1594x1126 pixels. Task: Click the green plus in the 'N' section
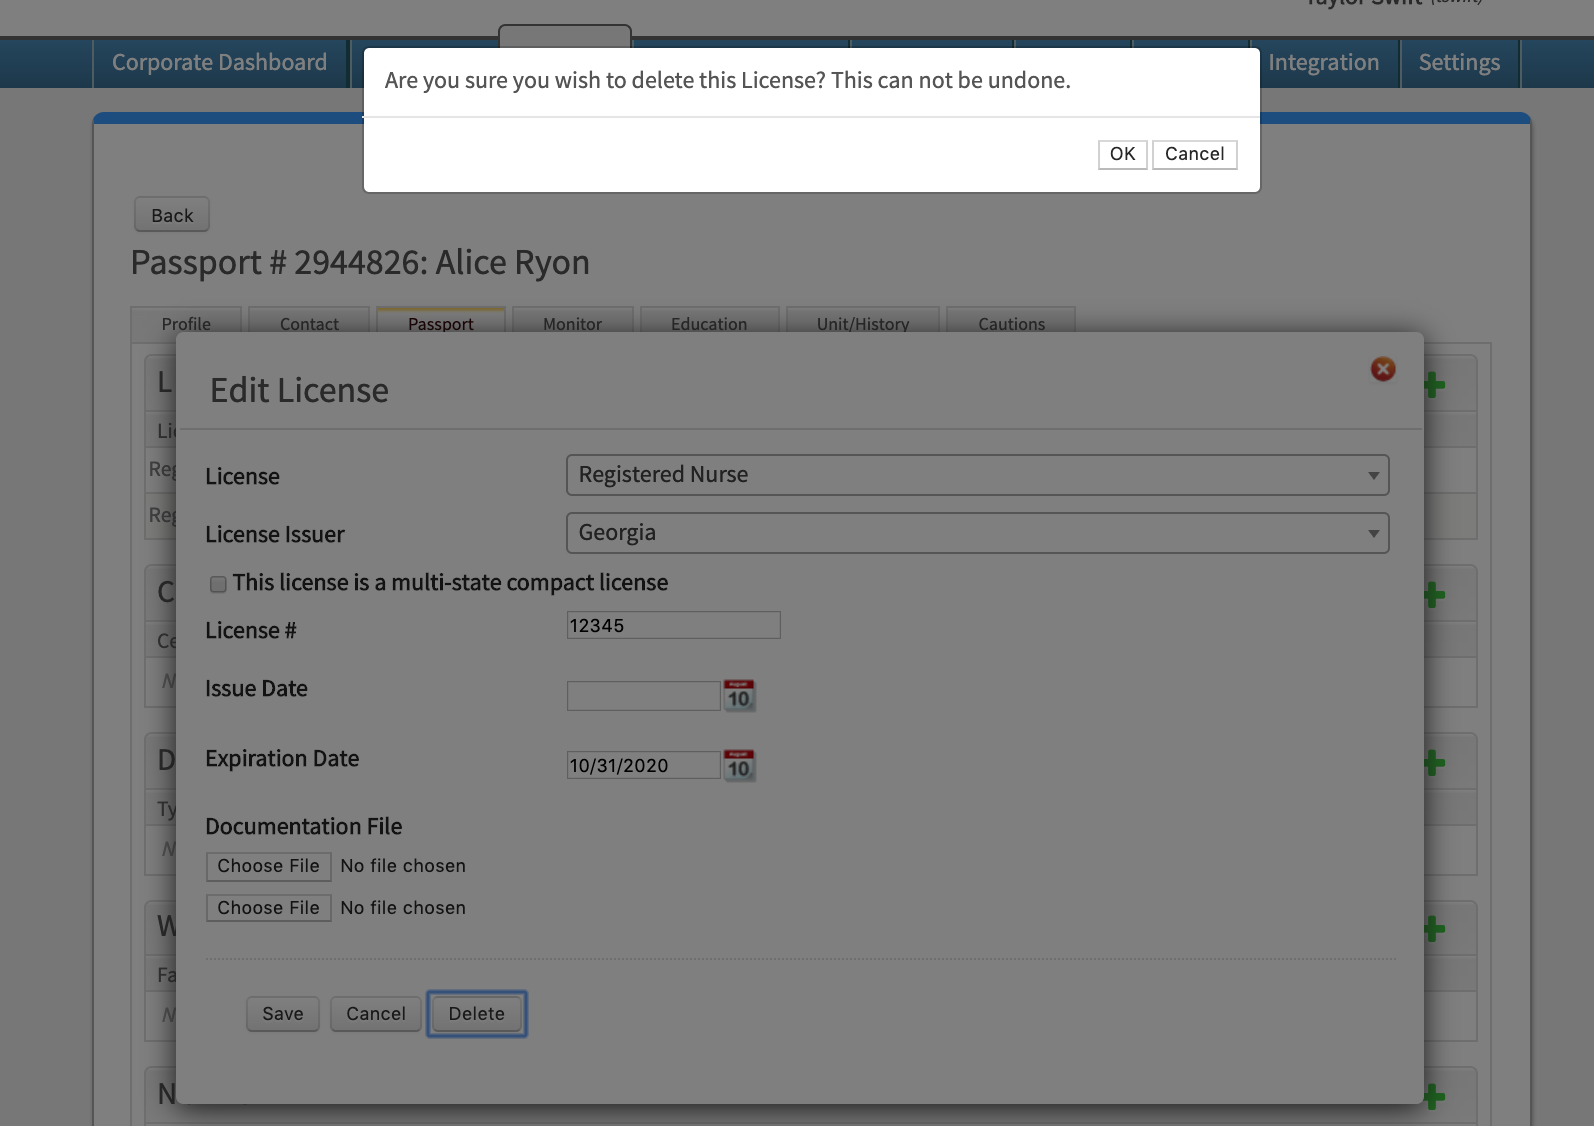[x=1434, y=1097]
